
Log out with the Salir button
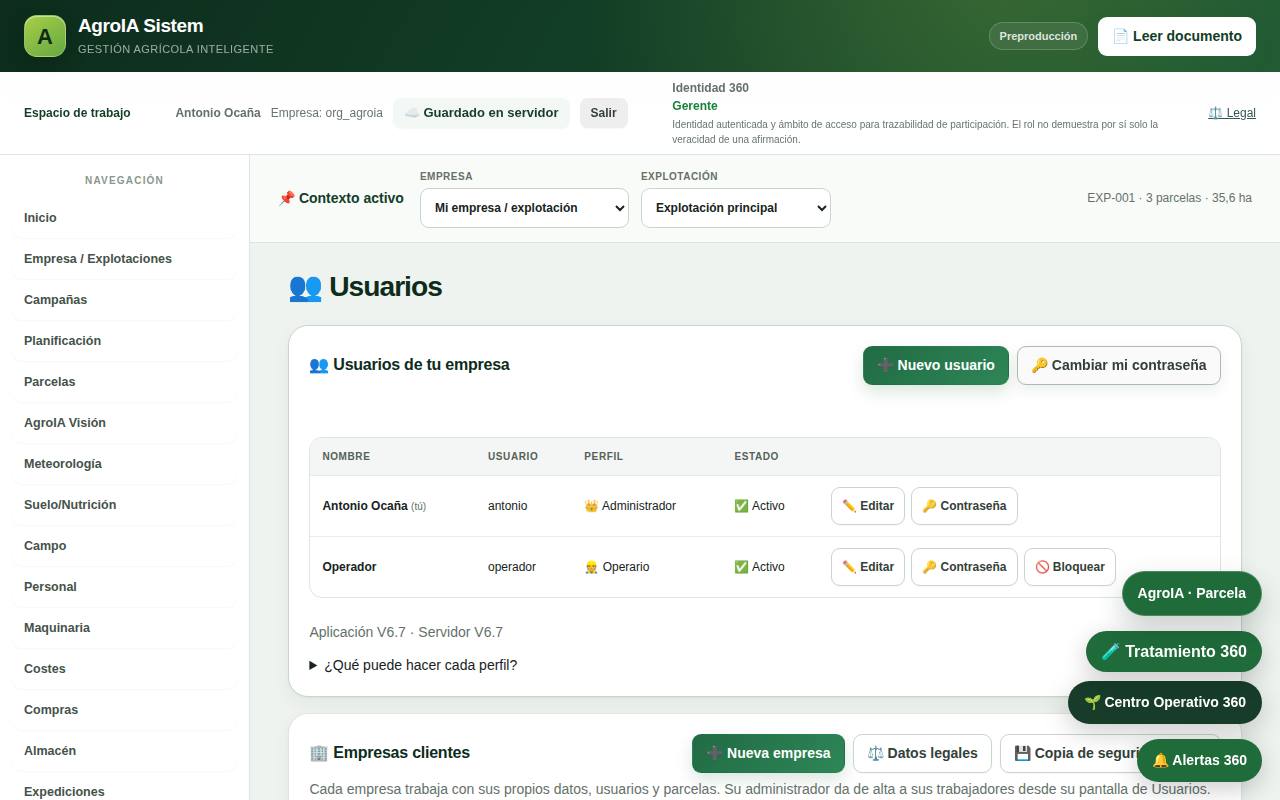[x=604, y=113]
